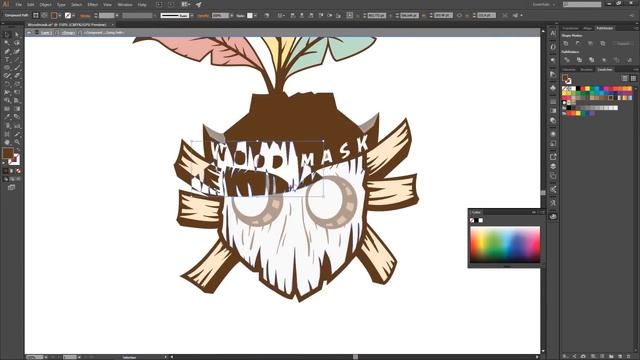The height and width of the screenshot is (360, 640).
Task: Click the Fill color box in toolbox
Action: tap(8, 153)
